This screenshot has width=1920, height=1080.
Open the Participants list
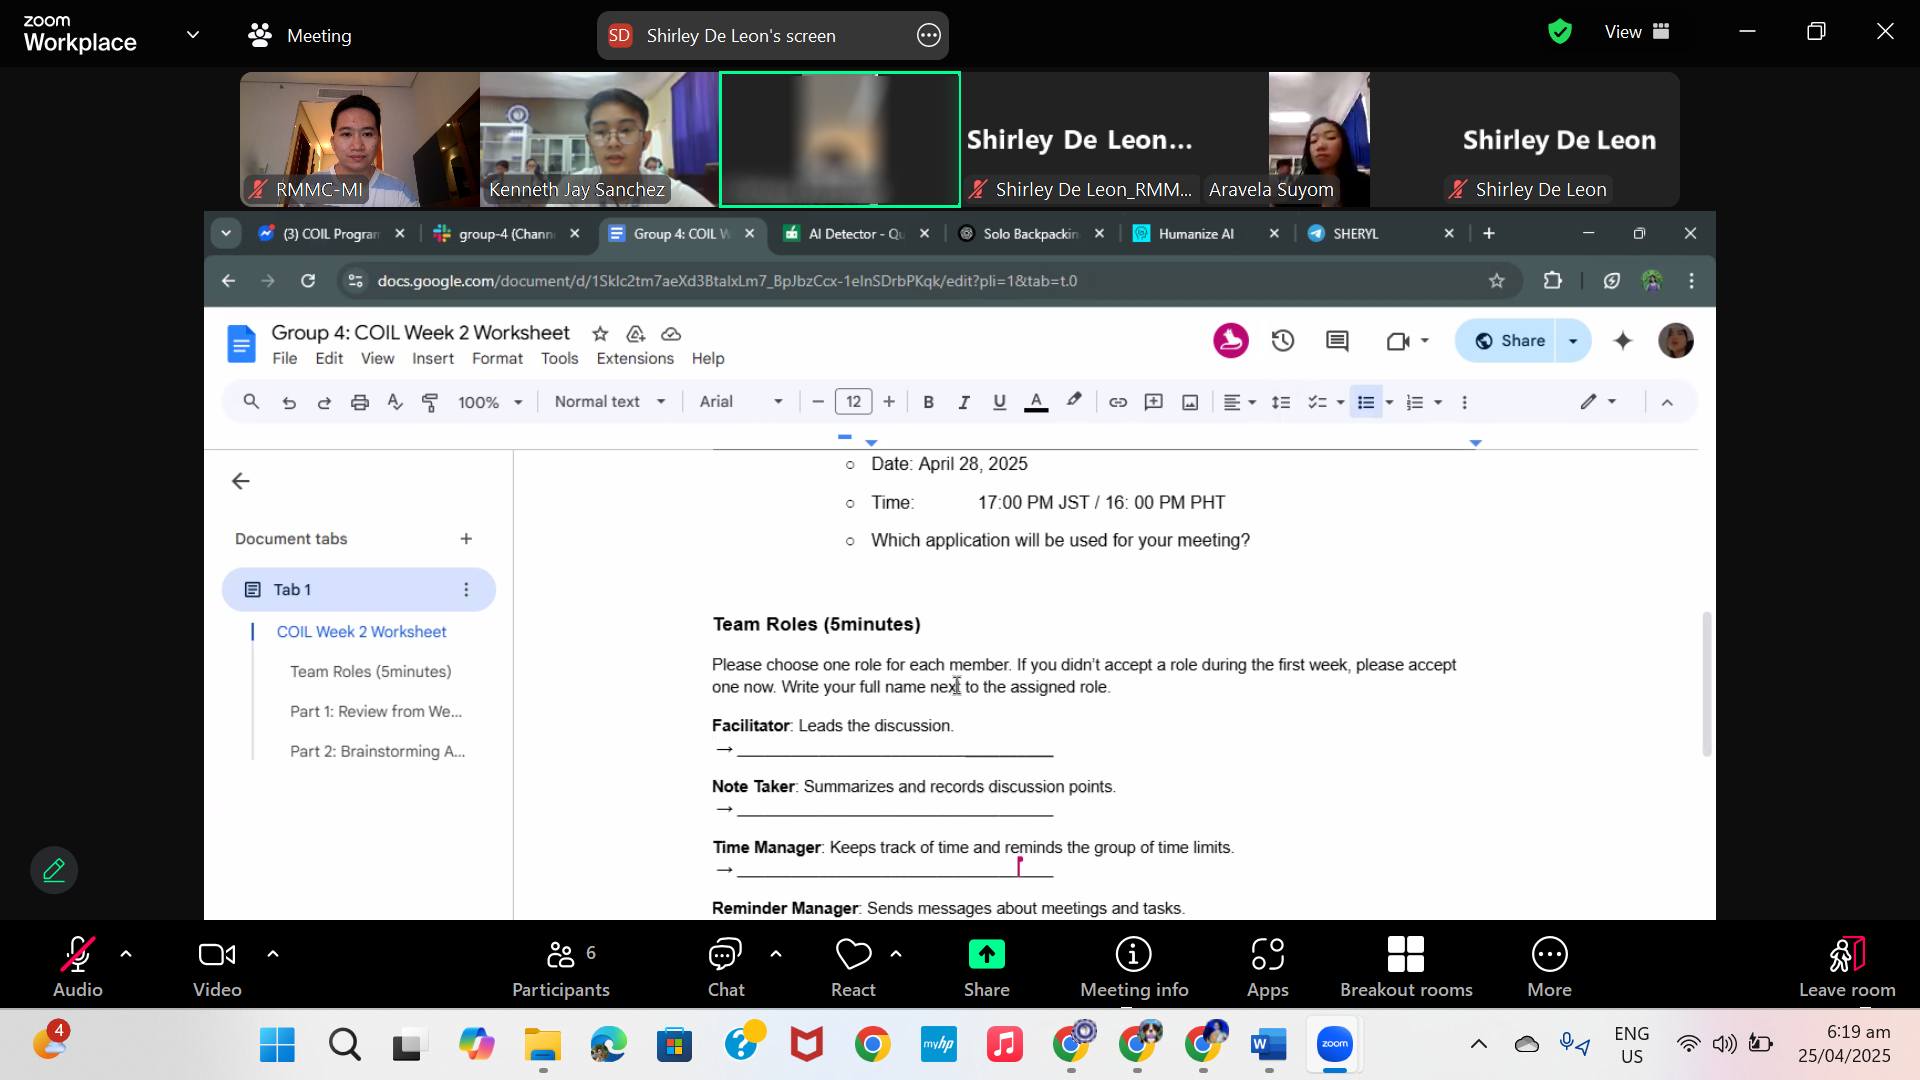[x=560, y=966]
